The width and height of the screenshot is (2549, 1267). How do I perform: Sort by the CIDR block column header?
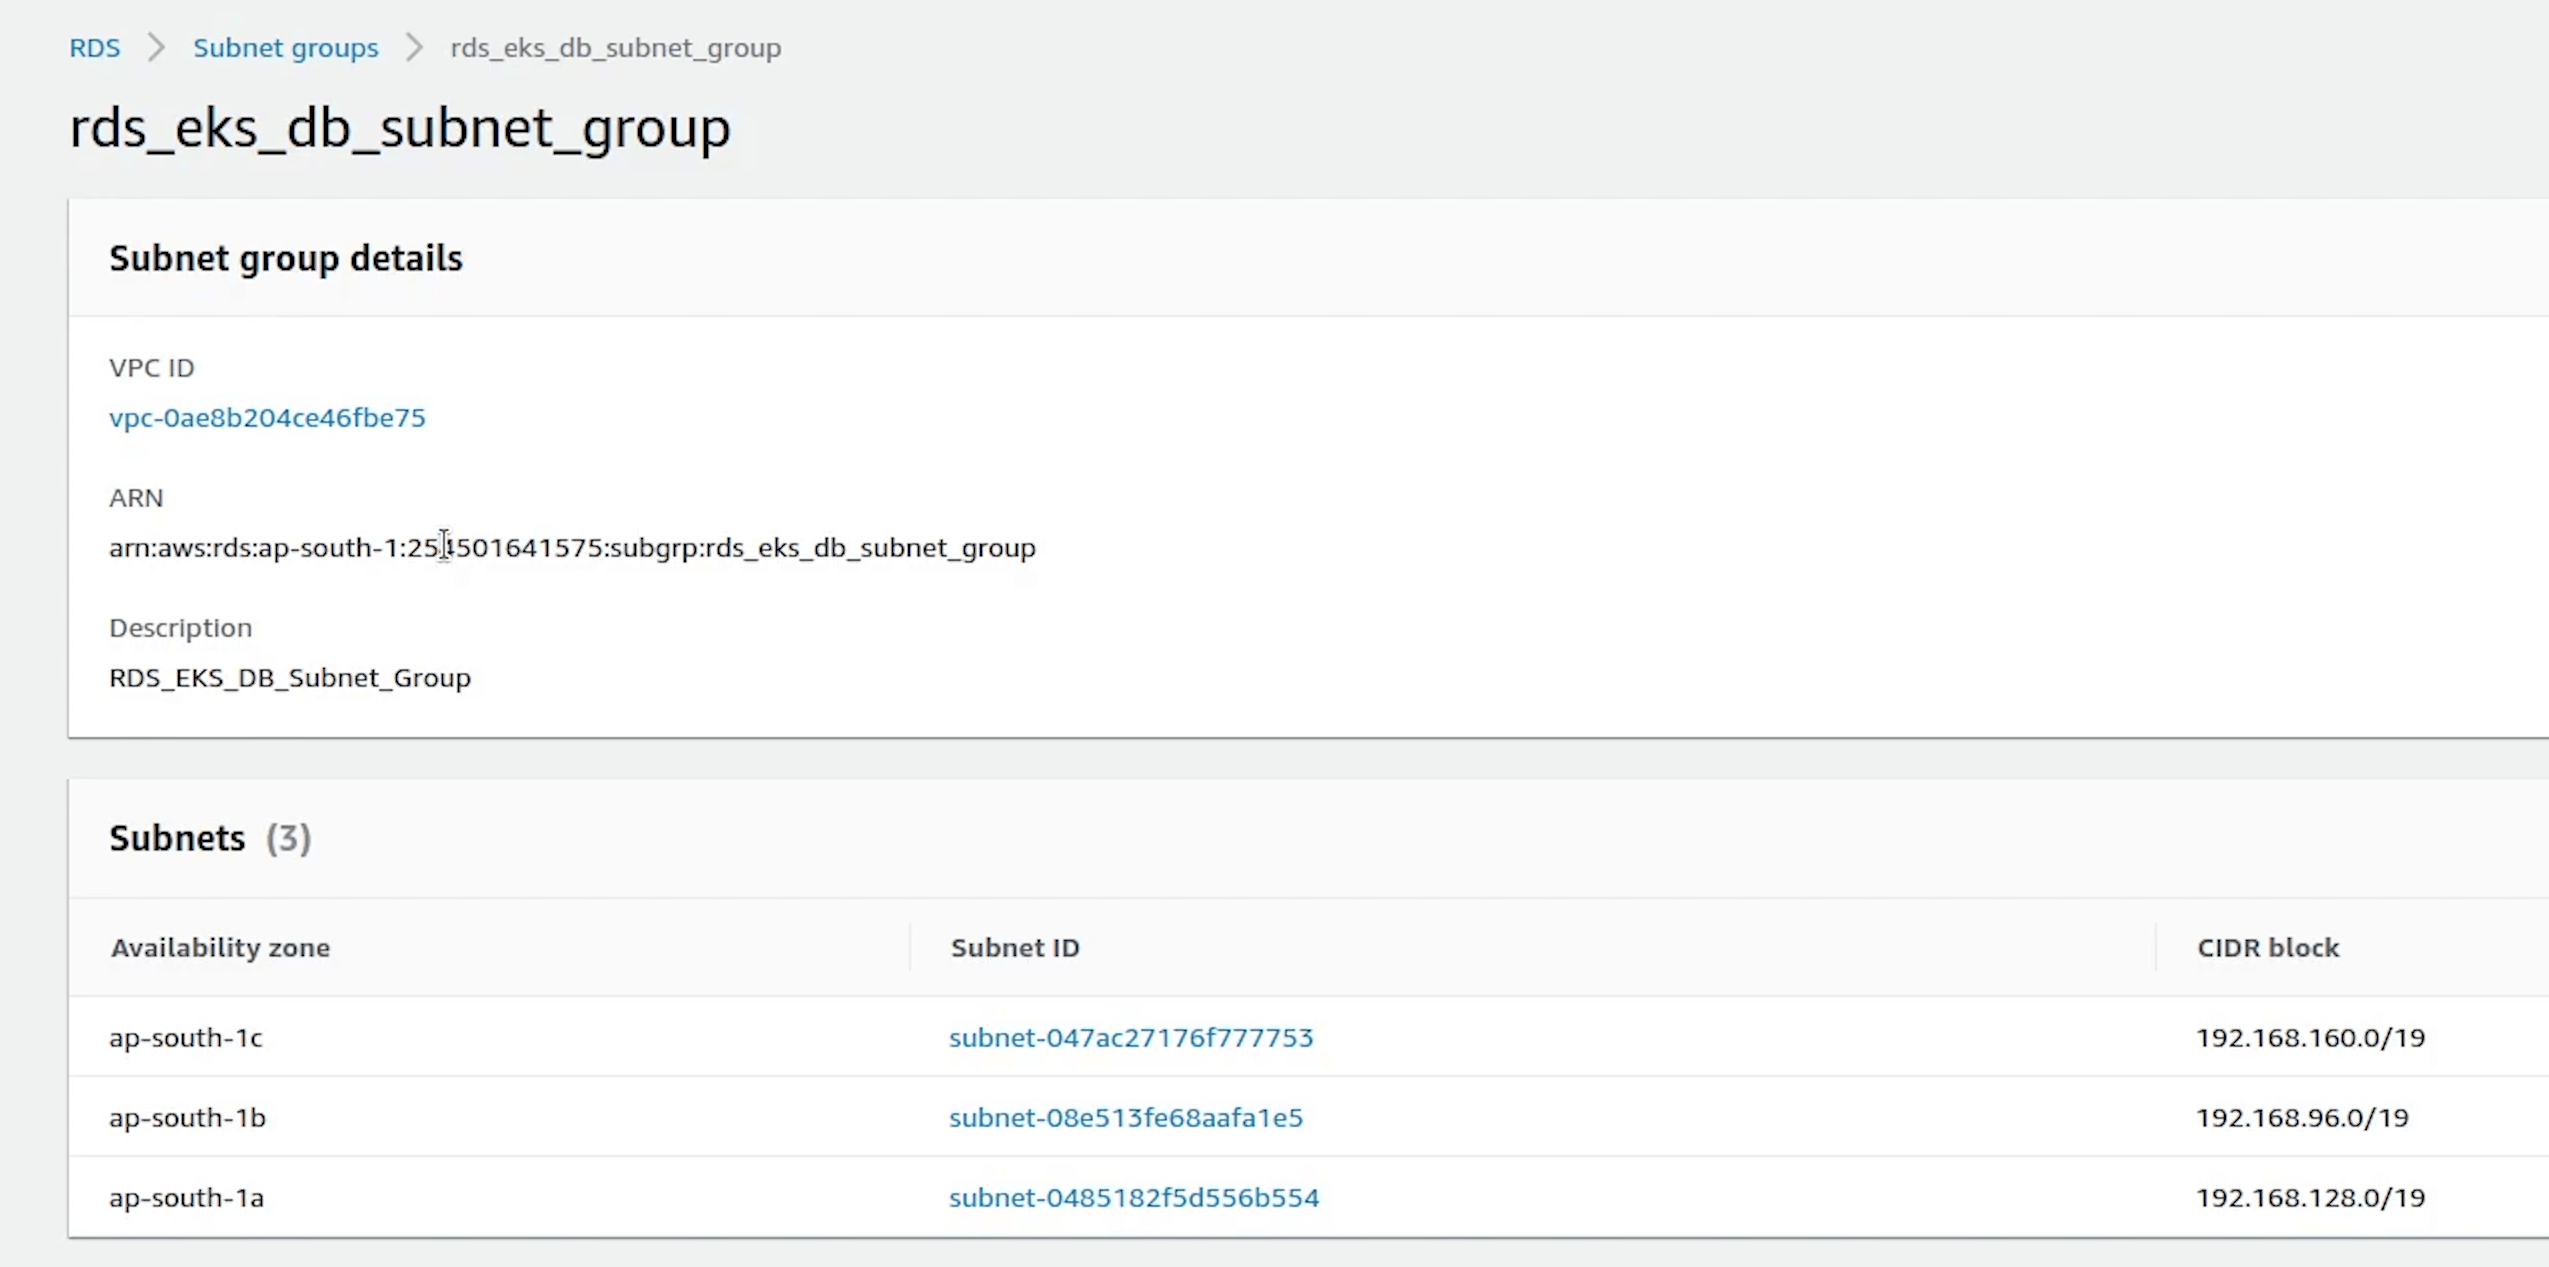pyautogui.click(x=2267, y=948)
